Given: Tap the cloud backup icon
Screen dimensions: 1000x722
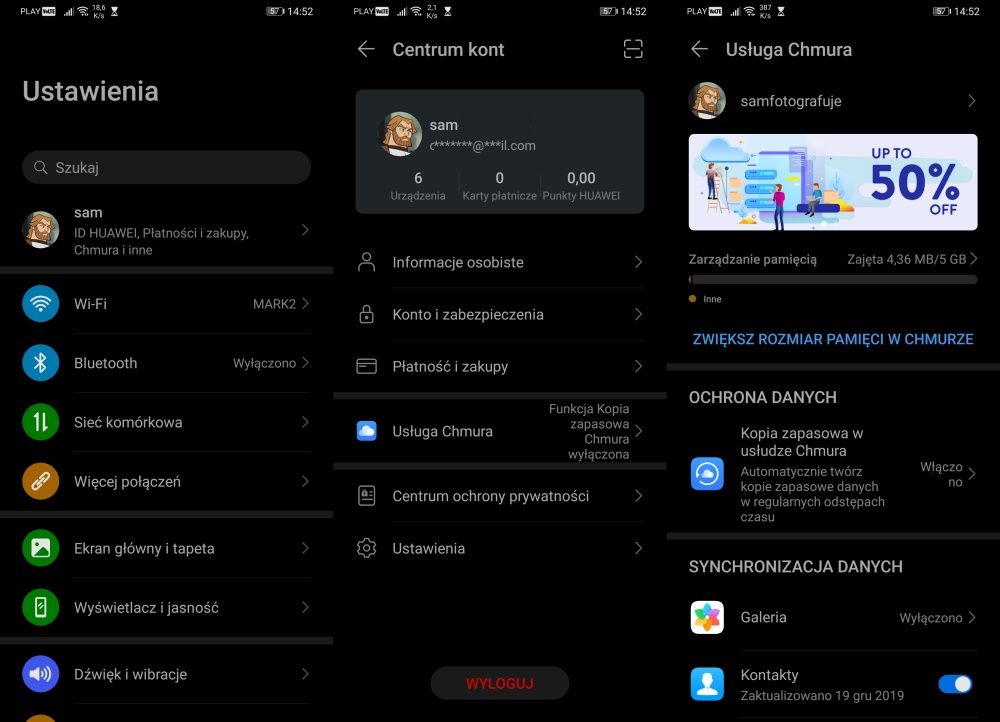Looking at the screenshot, I should point(707,473).
